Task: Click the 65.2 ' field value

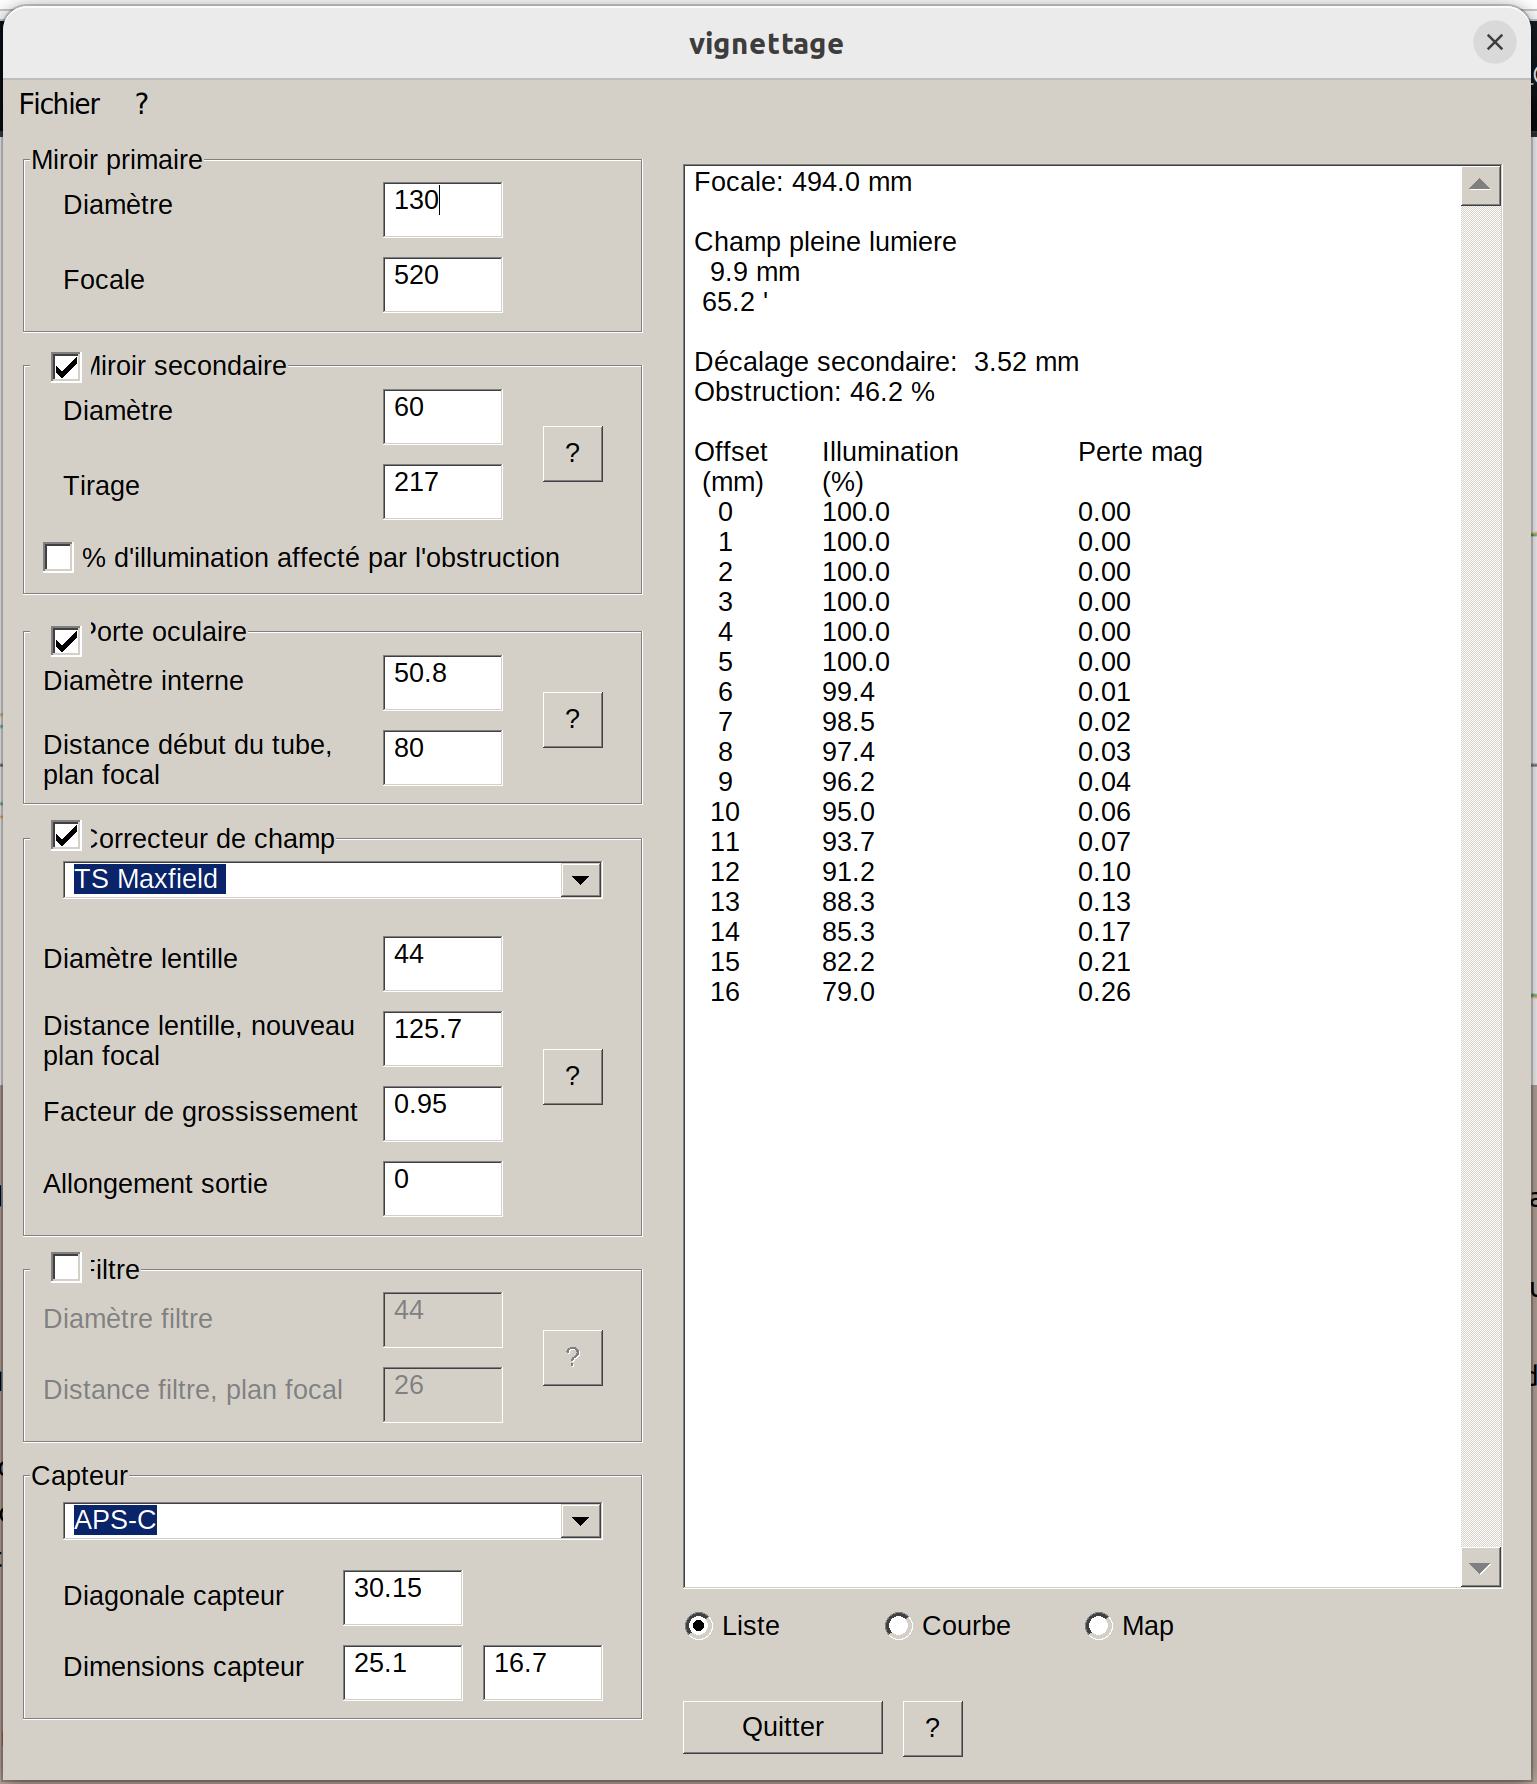Action: coord(735,302)
